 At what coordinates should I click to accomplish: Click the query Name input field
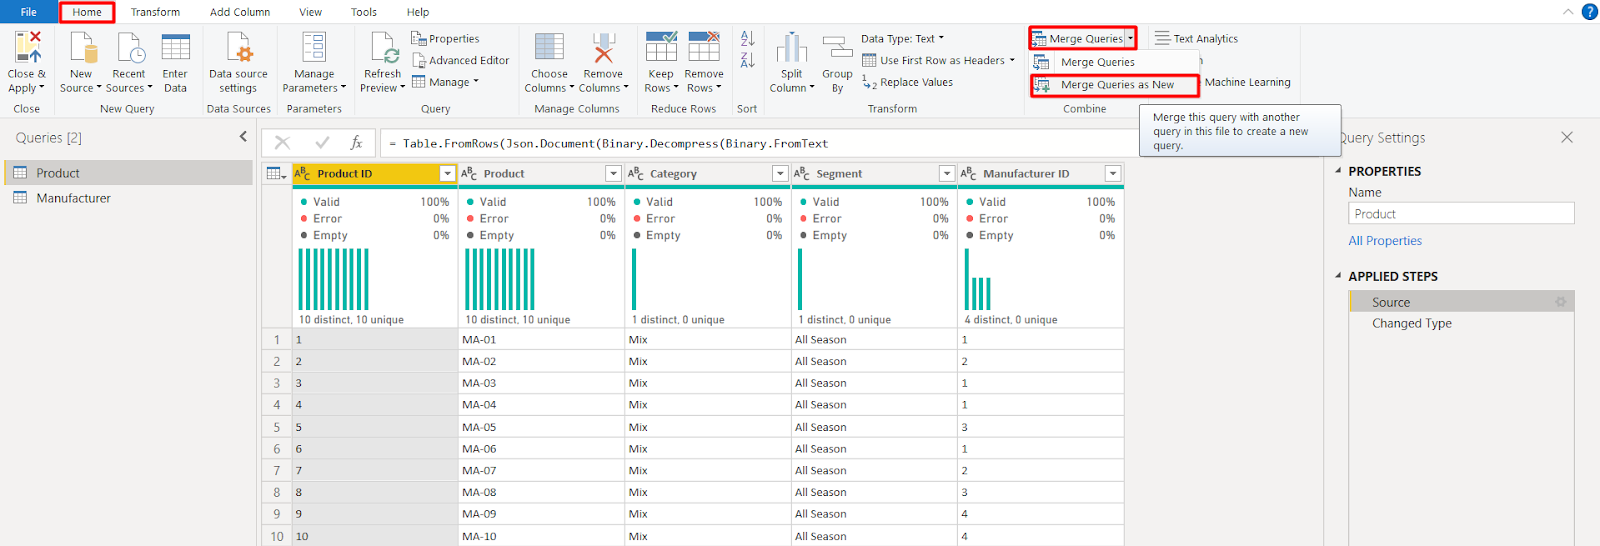tap(1460, 214)
